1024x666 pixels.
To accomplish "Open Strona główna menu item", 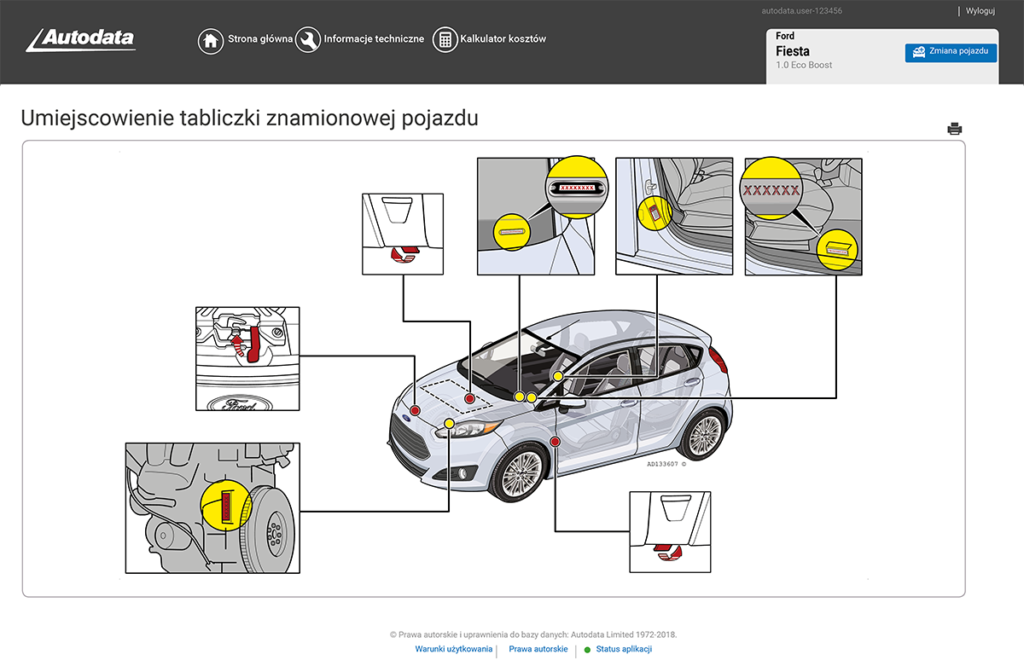I will pyautogui.click(x=260, y=40).
